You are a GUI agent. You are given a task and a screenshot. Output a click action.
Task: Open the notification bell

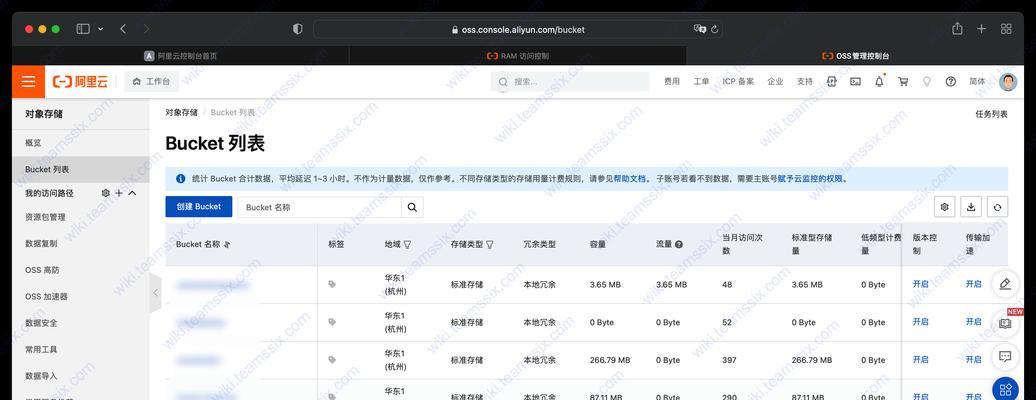click(x=879, y=82)
